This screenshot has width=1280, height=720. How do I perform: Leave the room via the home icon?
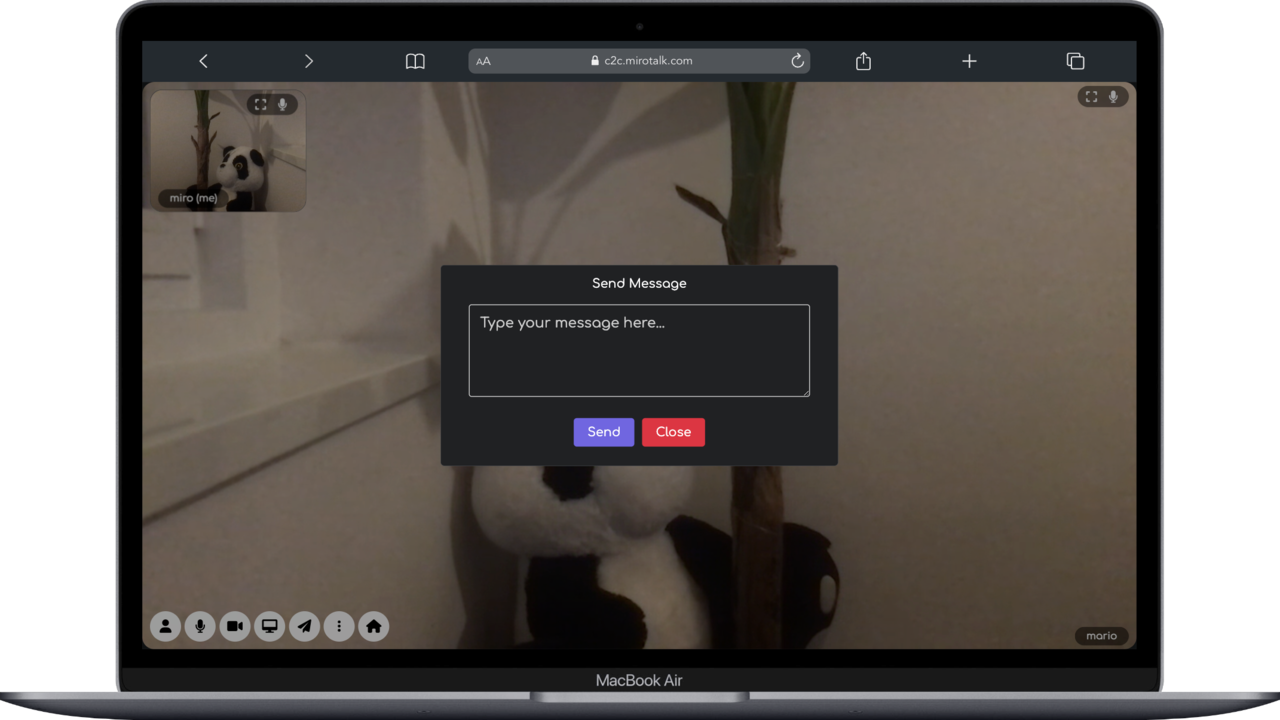click(x=373, y=626)
